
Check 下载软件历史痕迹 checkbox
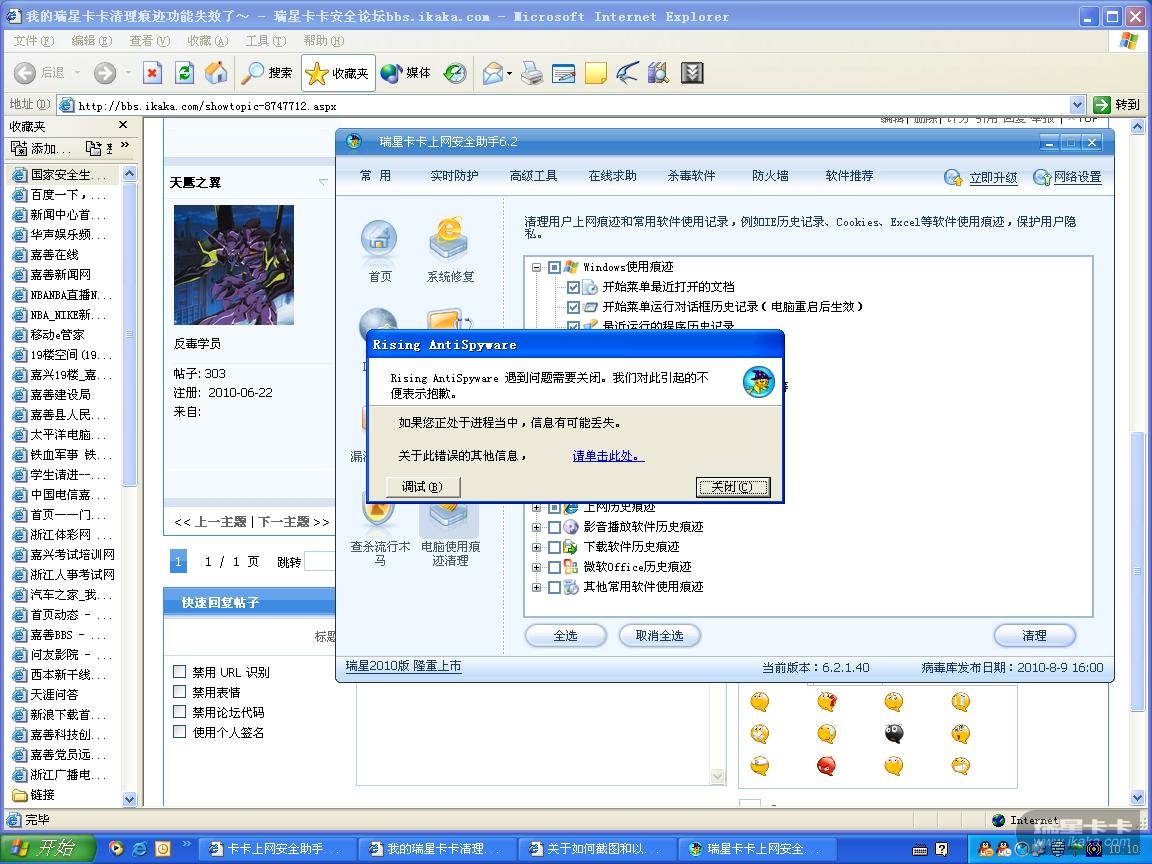555,547
